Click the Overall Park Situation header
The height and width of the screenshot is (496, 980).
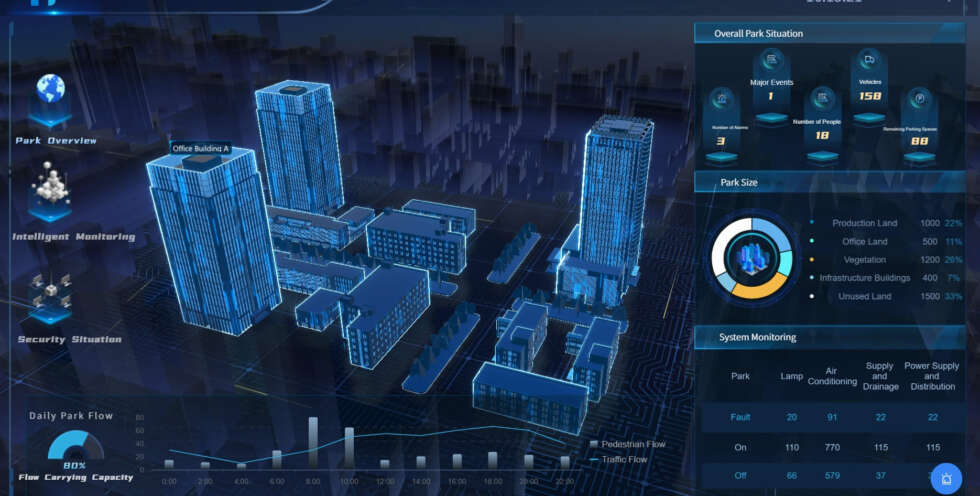[x=758, y=33]
